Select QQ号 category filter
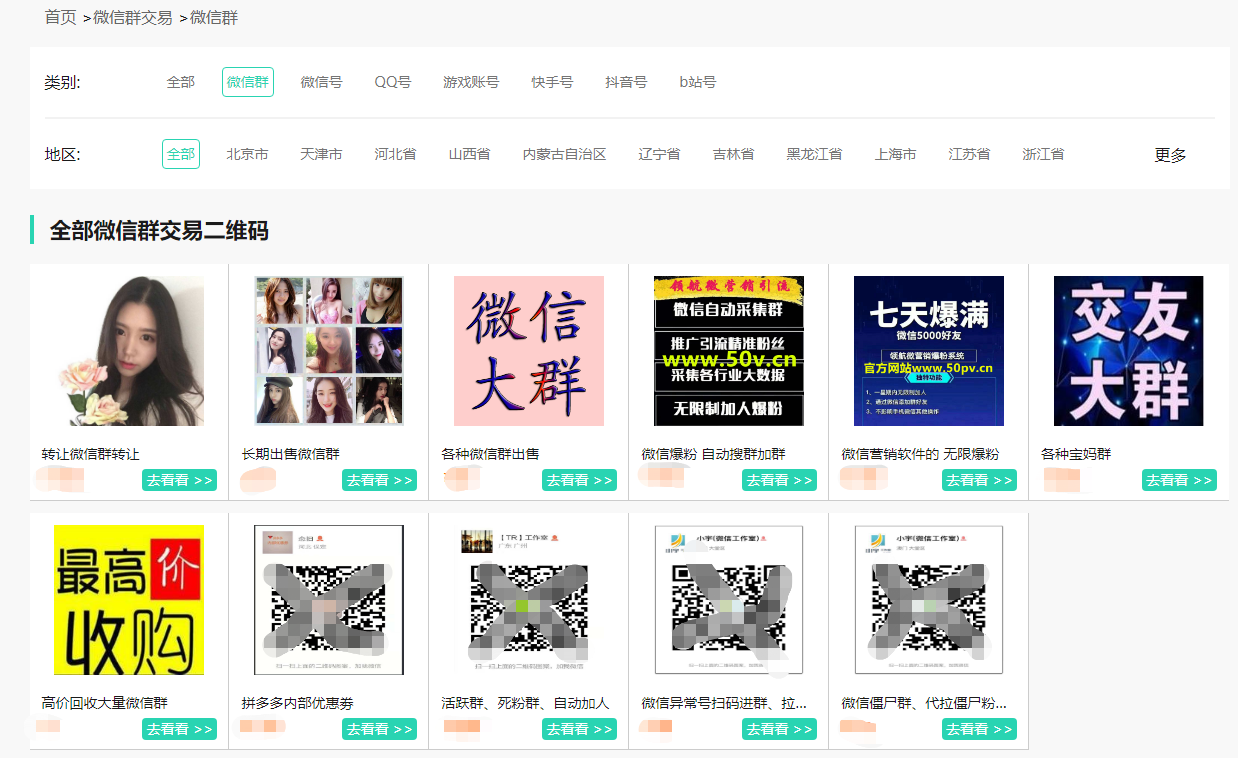 pos(393,82)
